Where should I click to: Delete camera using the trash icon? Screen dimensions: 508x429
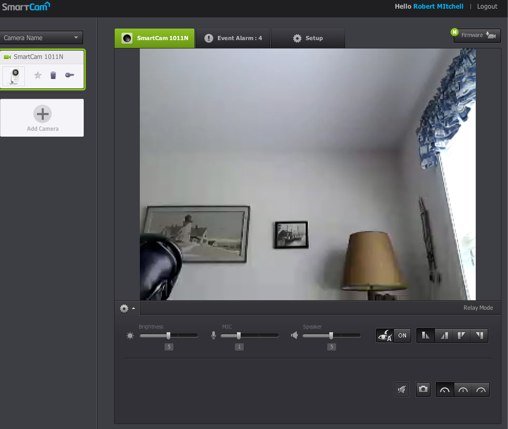tap(53, 75)
